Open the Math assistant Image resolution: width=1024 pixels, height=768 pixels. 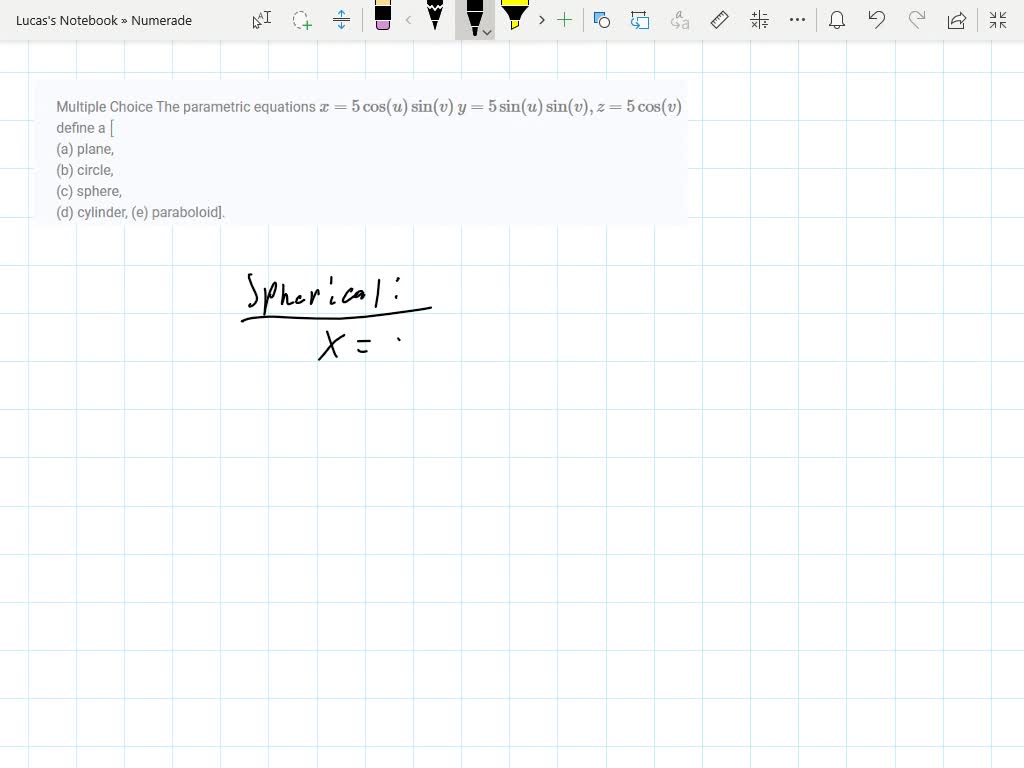(x=758, y=20)
